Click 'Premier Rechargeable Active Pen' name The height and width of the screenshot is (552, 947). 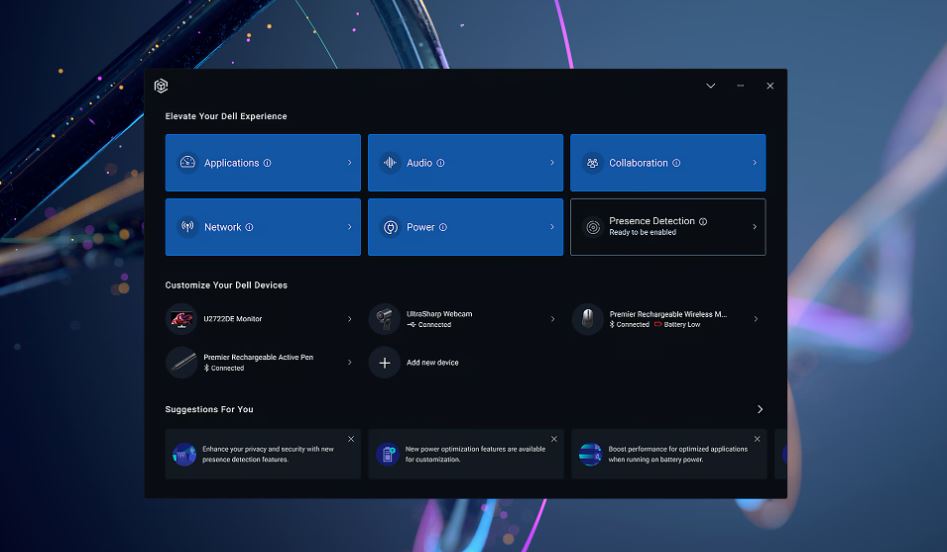(258, 358)
